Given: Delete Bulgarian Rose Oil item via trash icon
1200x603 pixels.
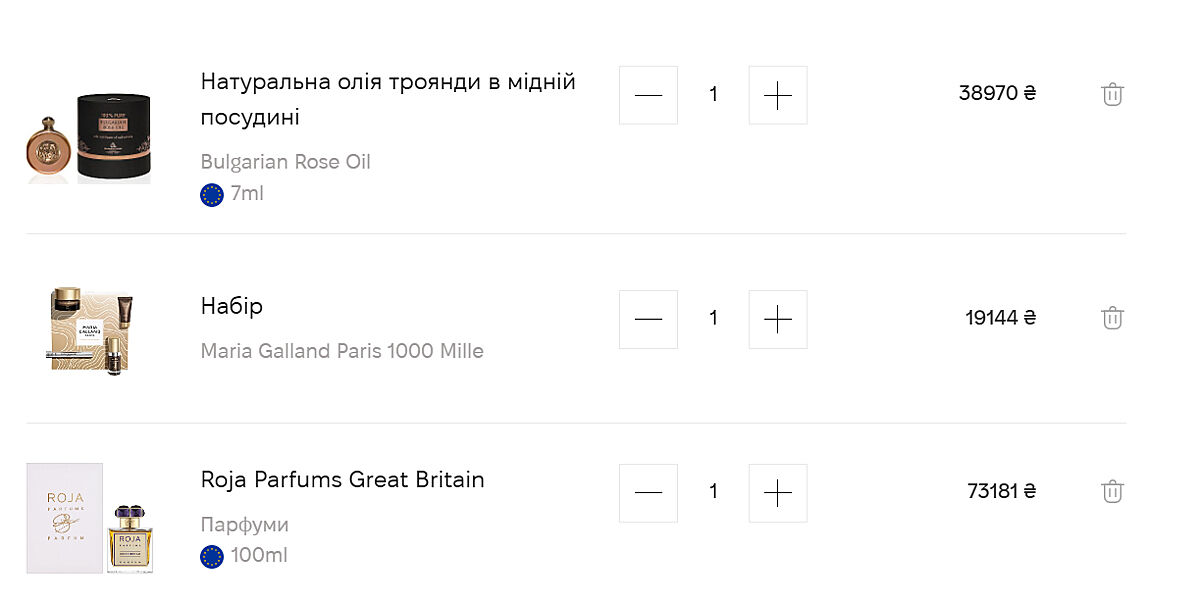Looking at the screenshot, I should coord(1112,95).
